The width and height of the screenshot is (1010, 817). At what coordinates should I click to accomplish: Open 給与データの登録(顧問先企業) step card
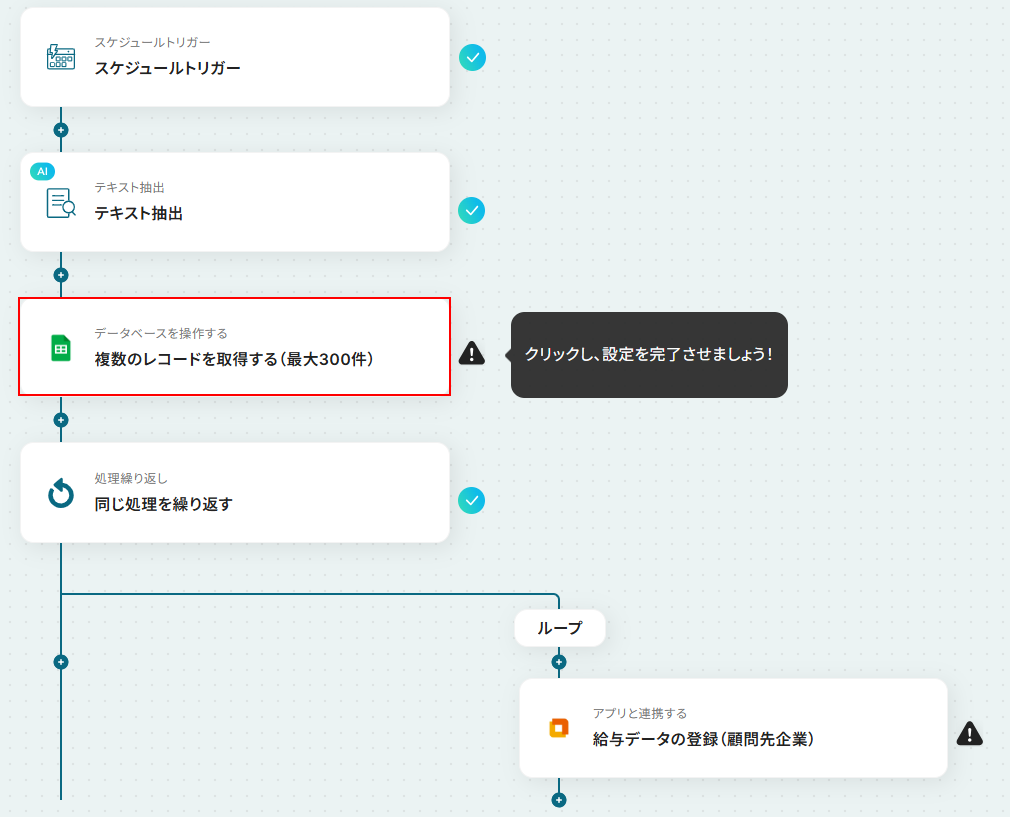(734, 728)
